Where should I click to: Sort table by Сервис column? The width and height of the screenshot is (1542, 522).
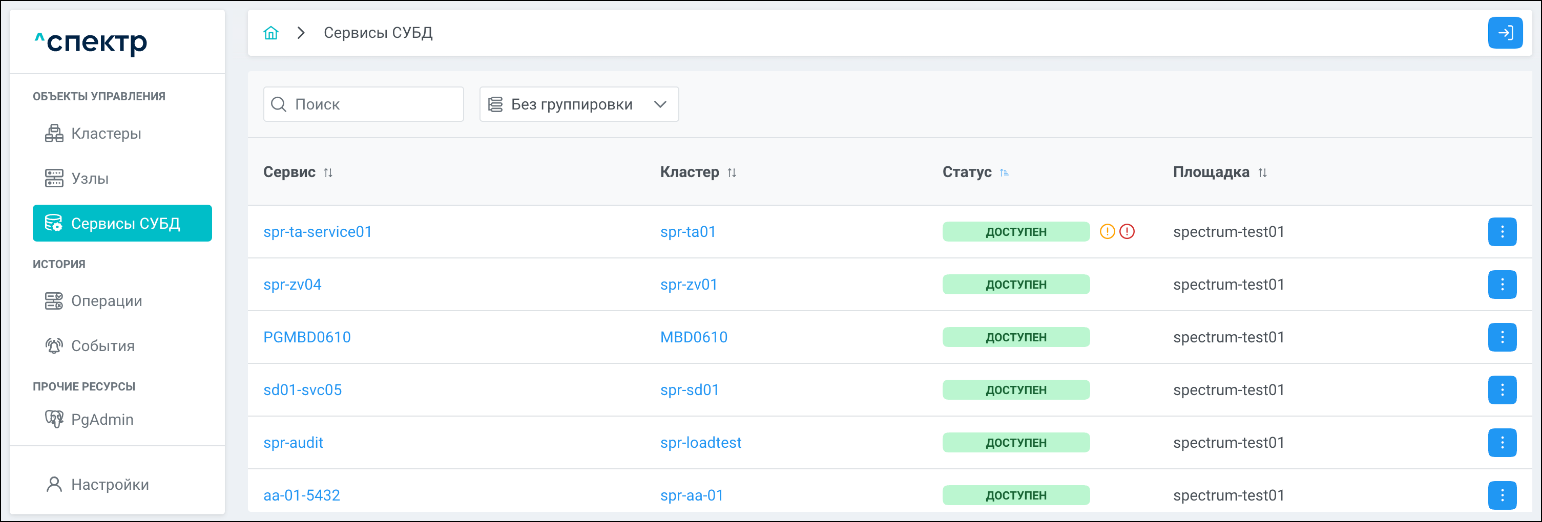coord(328,173)
